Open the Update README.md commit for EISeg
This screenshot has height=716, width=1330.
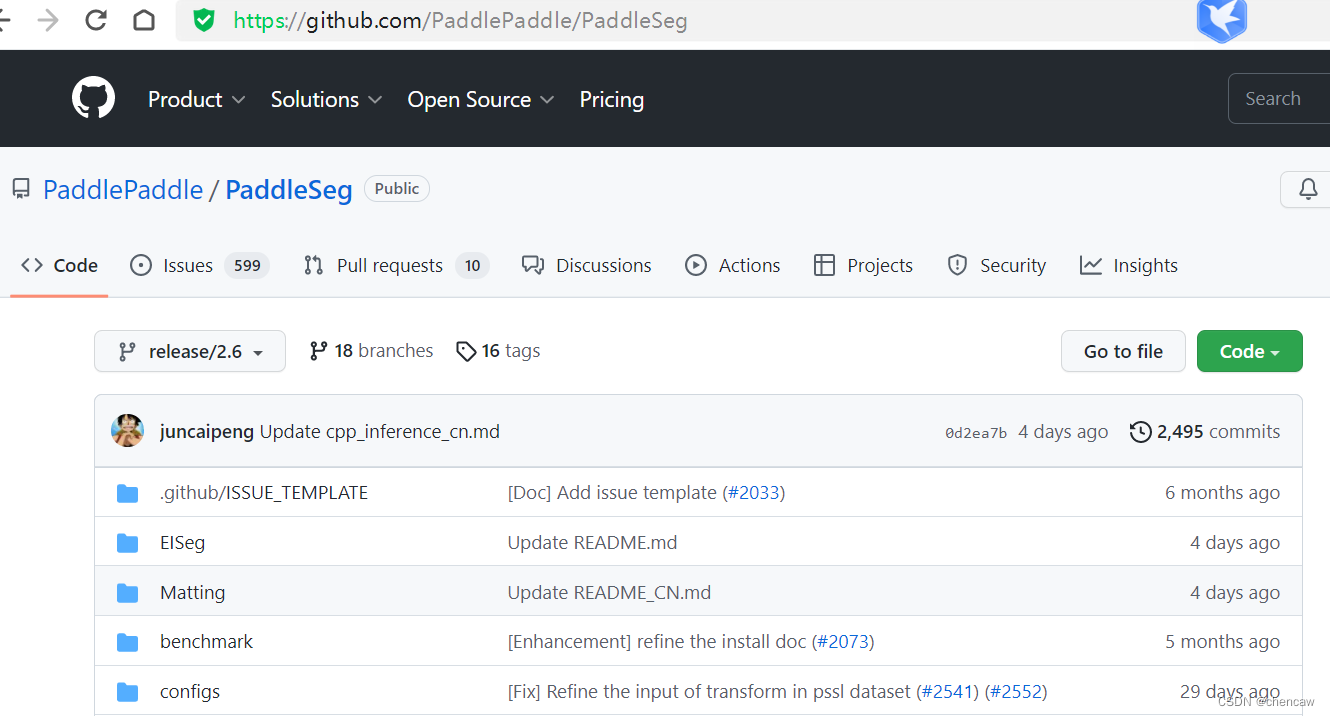(x=592, y=543)
